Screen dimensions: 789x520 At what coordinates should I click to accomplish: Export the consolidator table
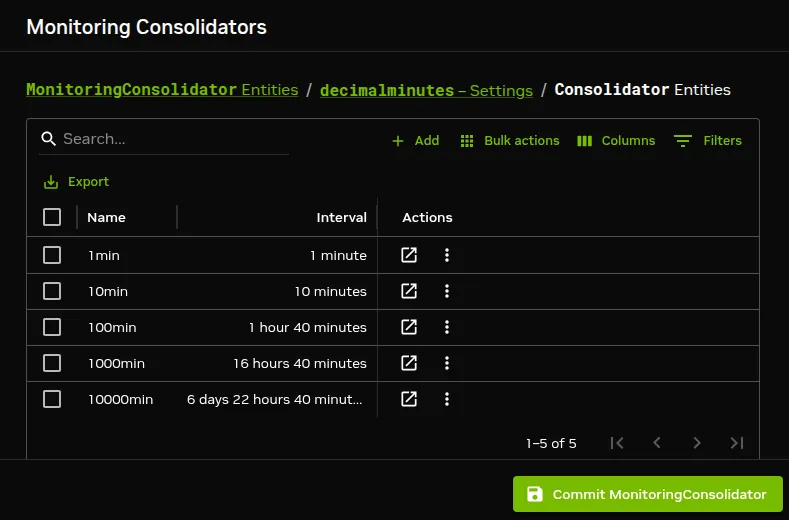(x=76, y=182)
